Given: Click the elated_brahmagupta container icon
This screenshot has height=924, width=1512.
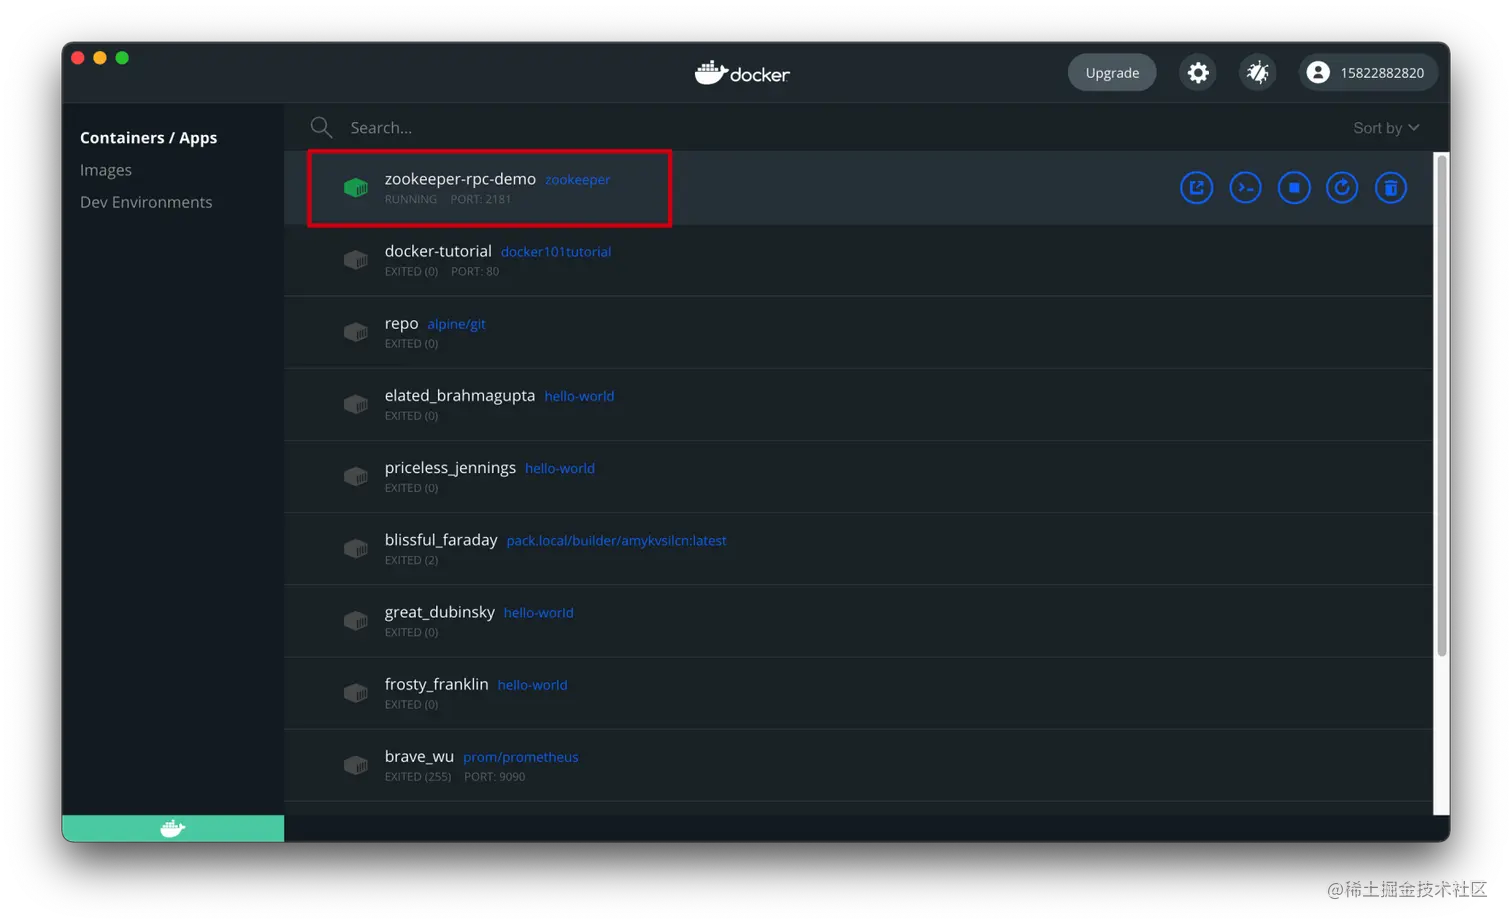Looking at the screenshot, I should click(x=356, y=404).
